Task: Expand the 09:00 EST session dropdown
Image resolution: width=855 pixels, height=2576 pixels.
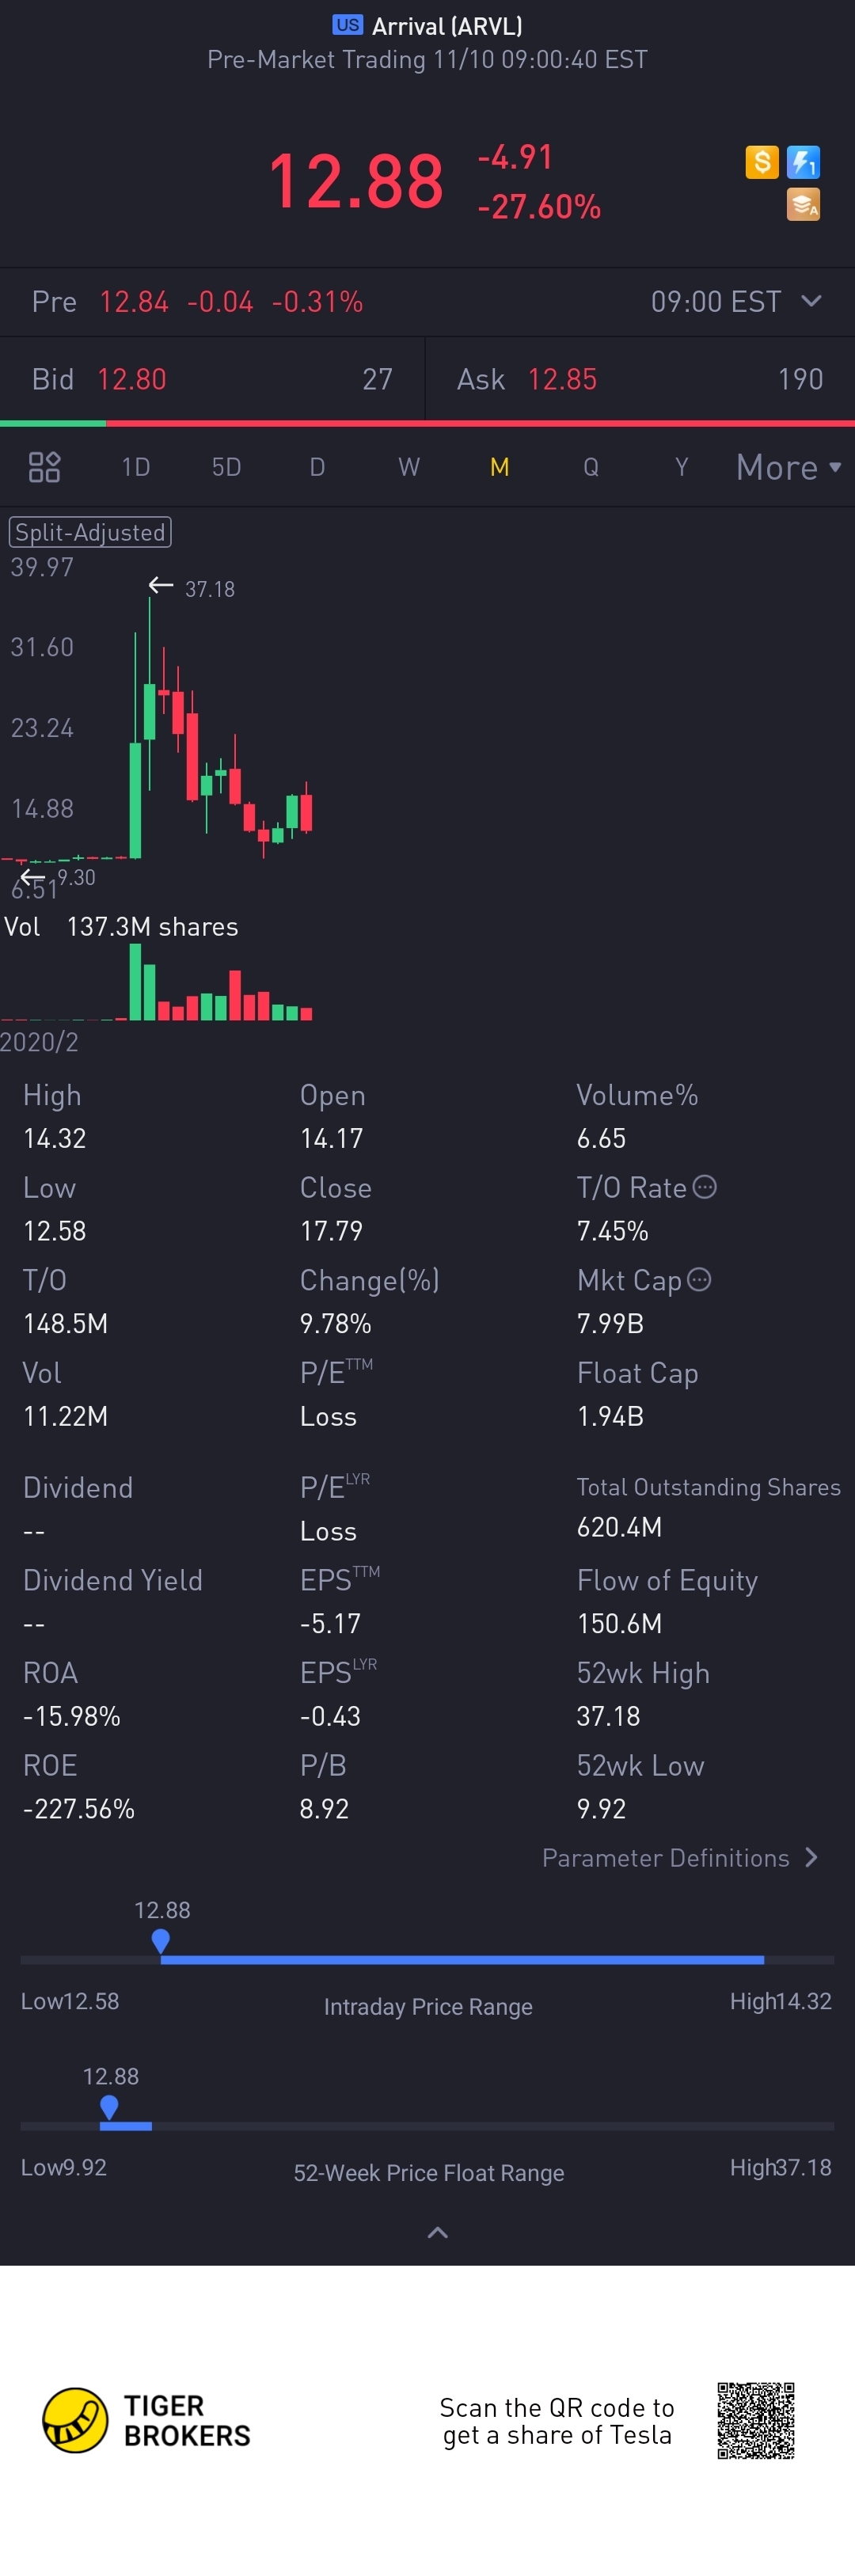Action: [x=737, y=302]
